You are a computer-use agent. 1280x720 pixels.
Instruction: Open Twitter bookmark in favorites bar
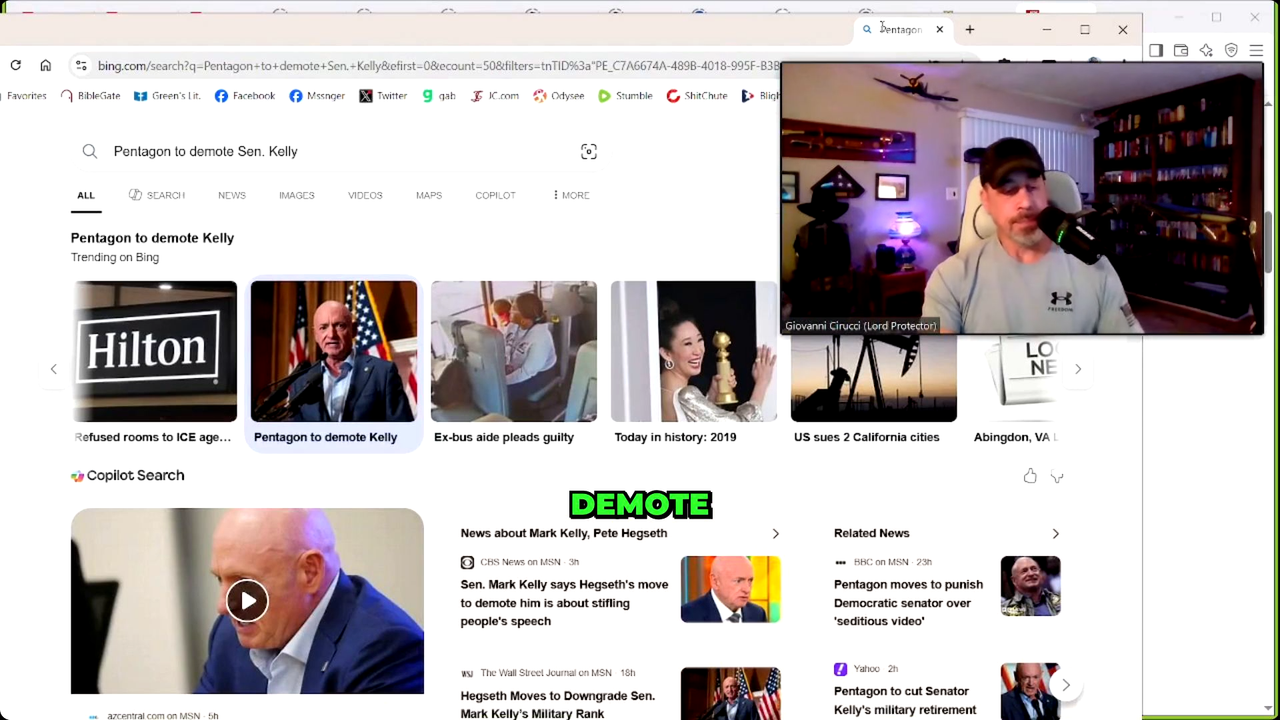click(x=383, y=96)
